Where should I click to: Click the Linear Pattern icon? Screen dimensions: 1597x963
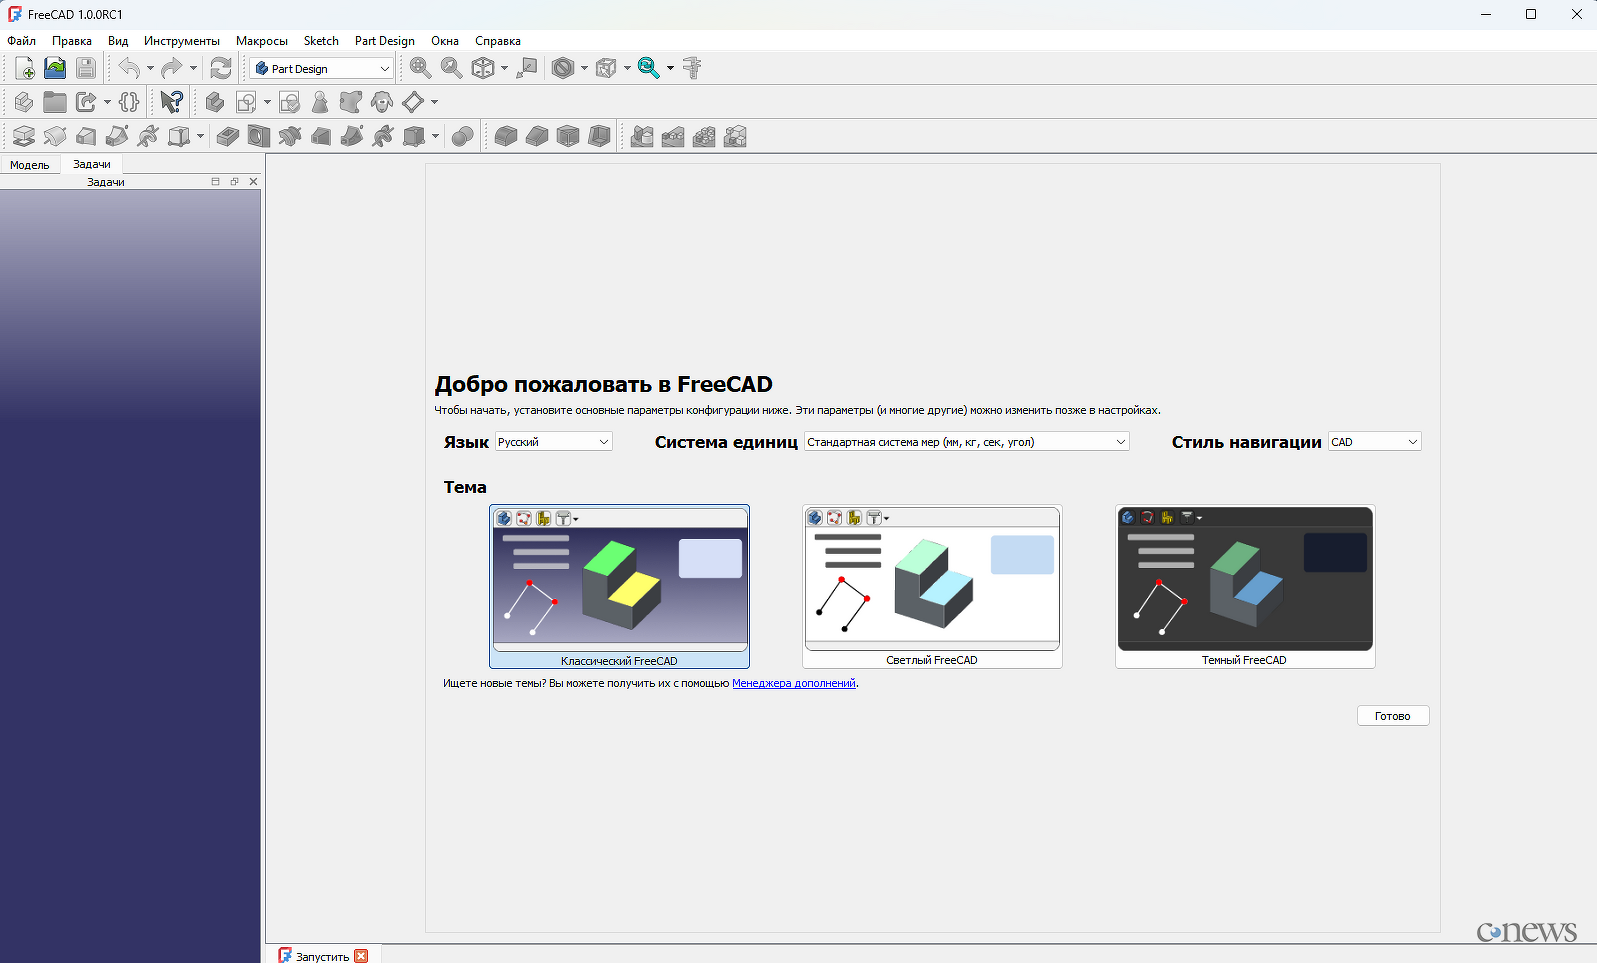tap(673, 136)
